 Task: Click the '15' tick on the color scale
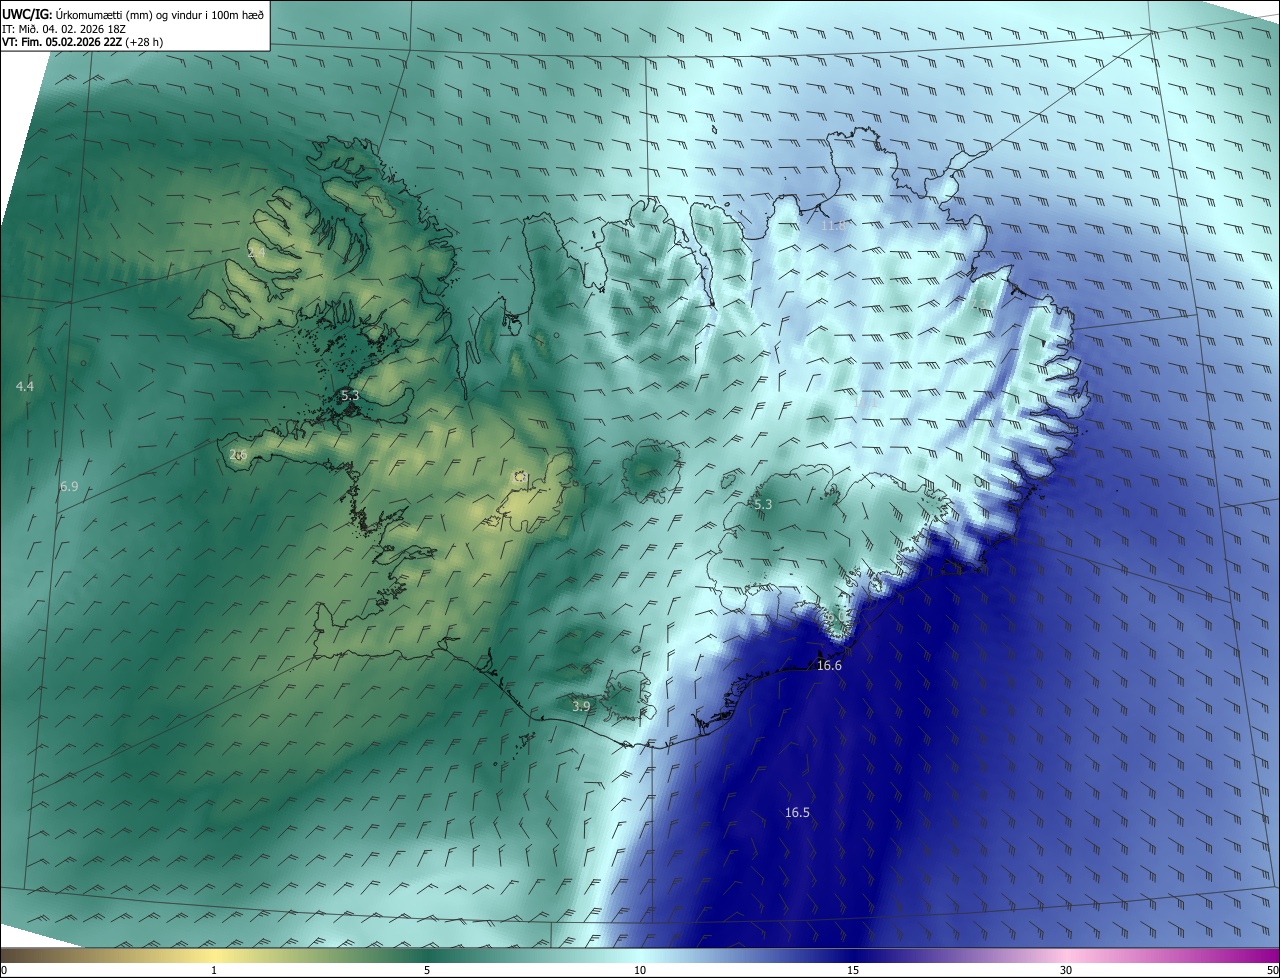[x=853, y=970]
